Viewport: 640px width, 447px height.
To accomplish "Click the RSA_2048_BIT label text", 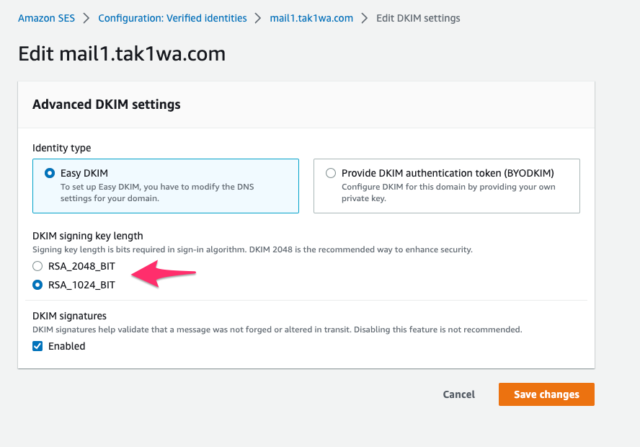I will 82,266.
